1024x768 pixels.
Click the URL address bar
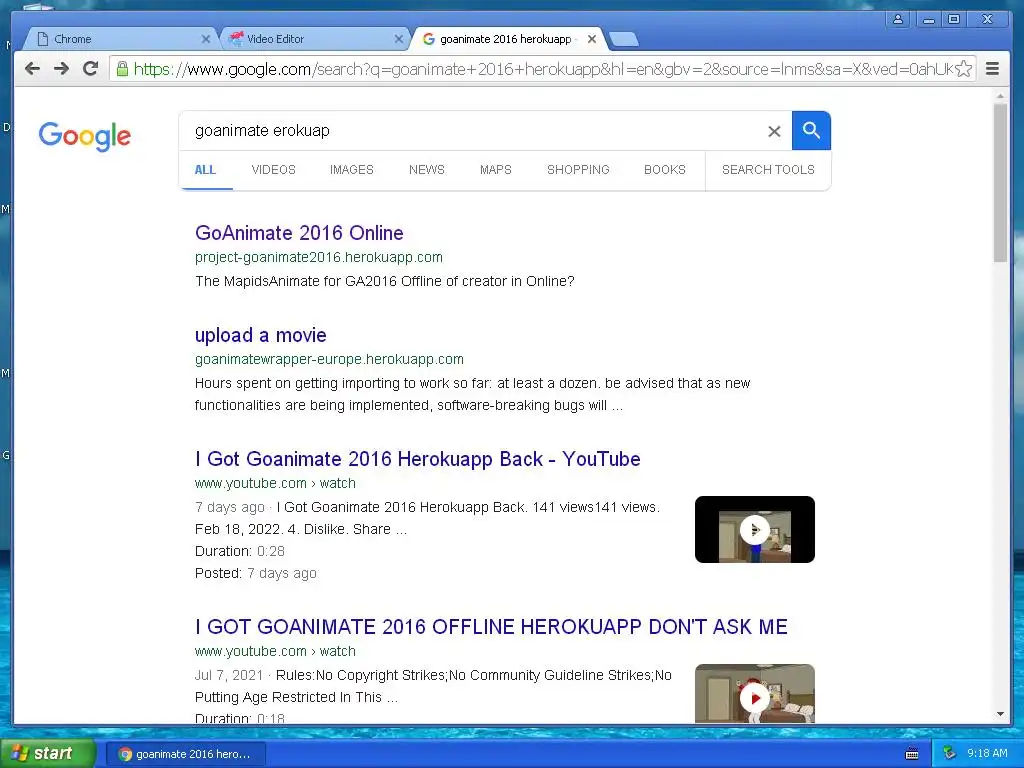coord(542,69)
